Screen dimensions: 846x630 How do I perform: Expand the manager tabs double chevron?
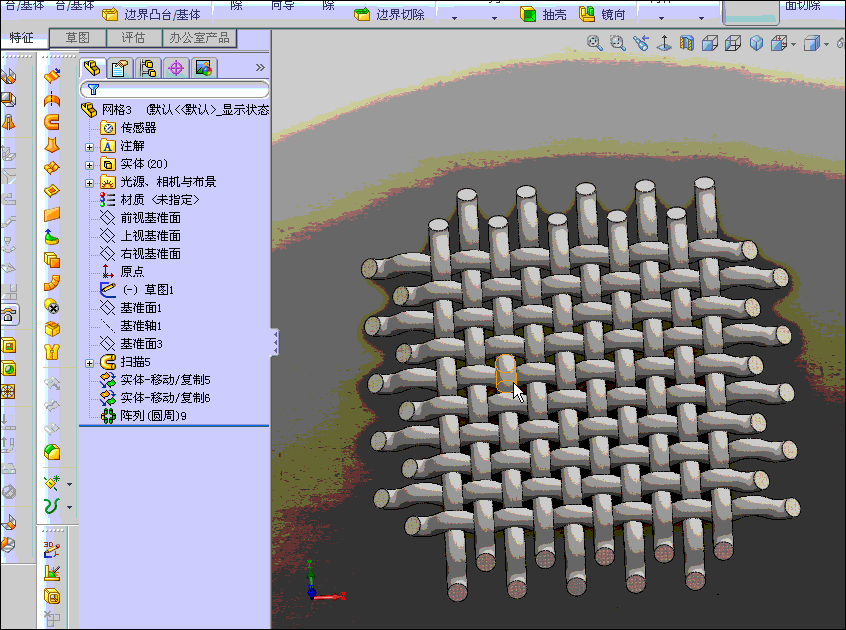tap(260, 67)
